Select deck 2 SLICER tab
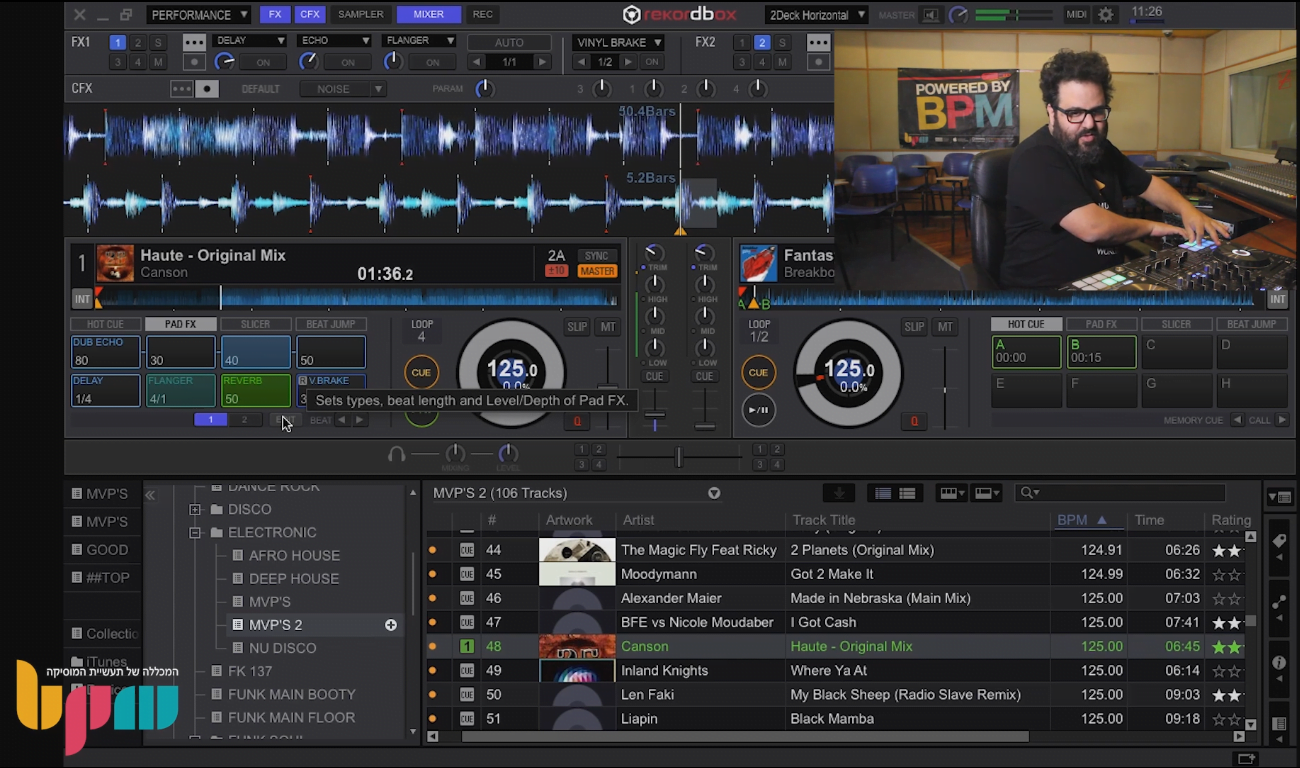The width and height of the screenshot is (1300, 768). (1176, 324)
